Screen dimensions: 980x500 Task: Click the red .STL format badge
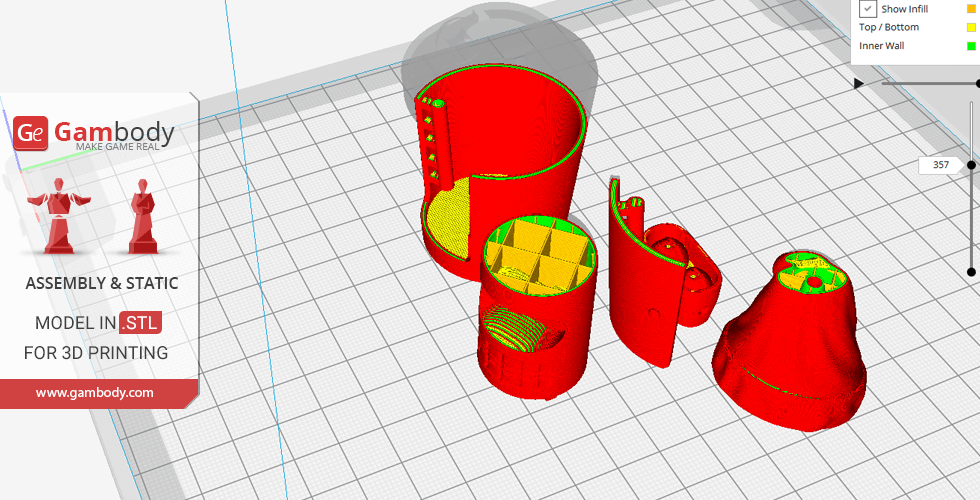(x=140, y=323)
